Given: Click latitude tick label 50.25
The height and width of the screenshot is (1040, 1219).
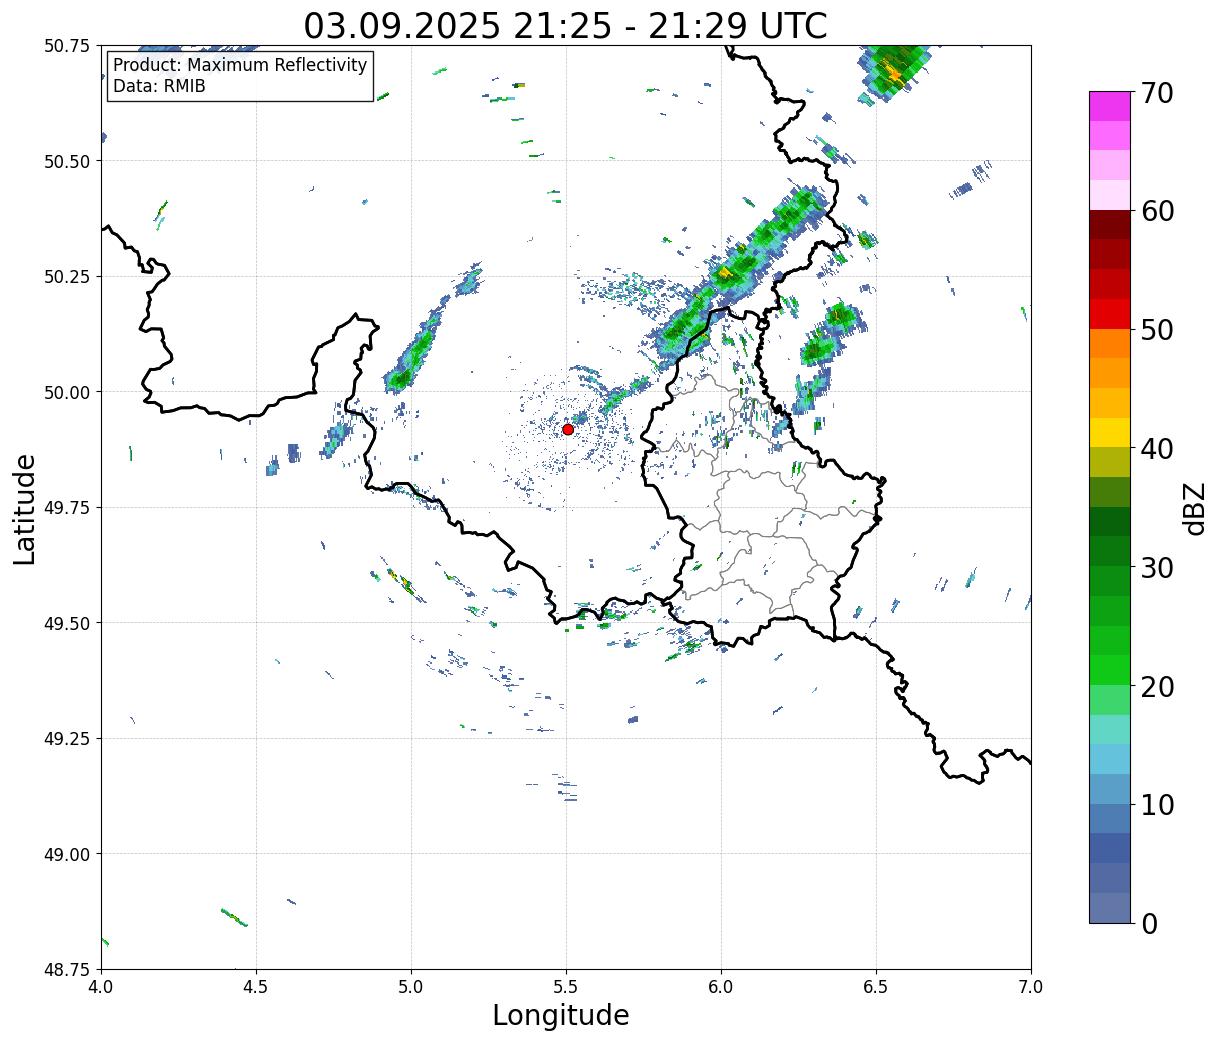Looking at the screenshot, I should [67, 277].
